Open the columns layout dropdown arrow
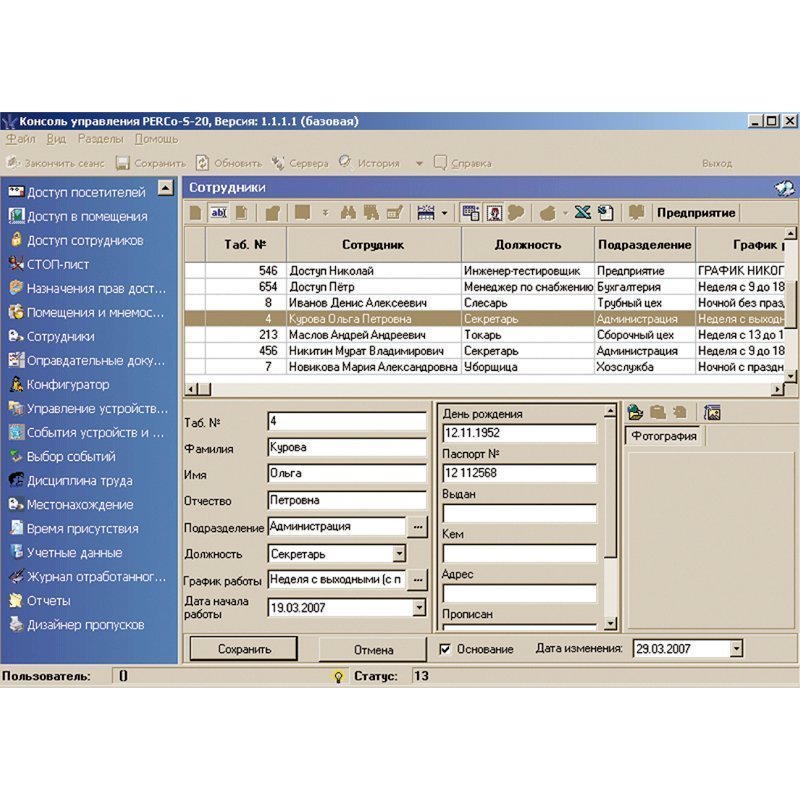 [x=444, y=213]
